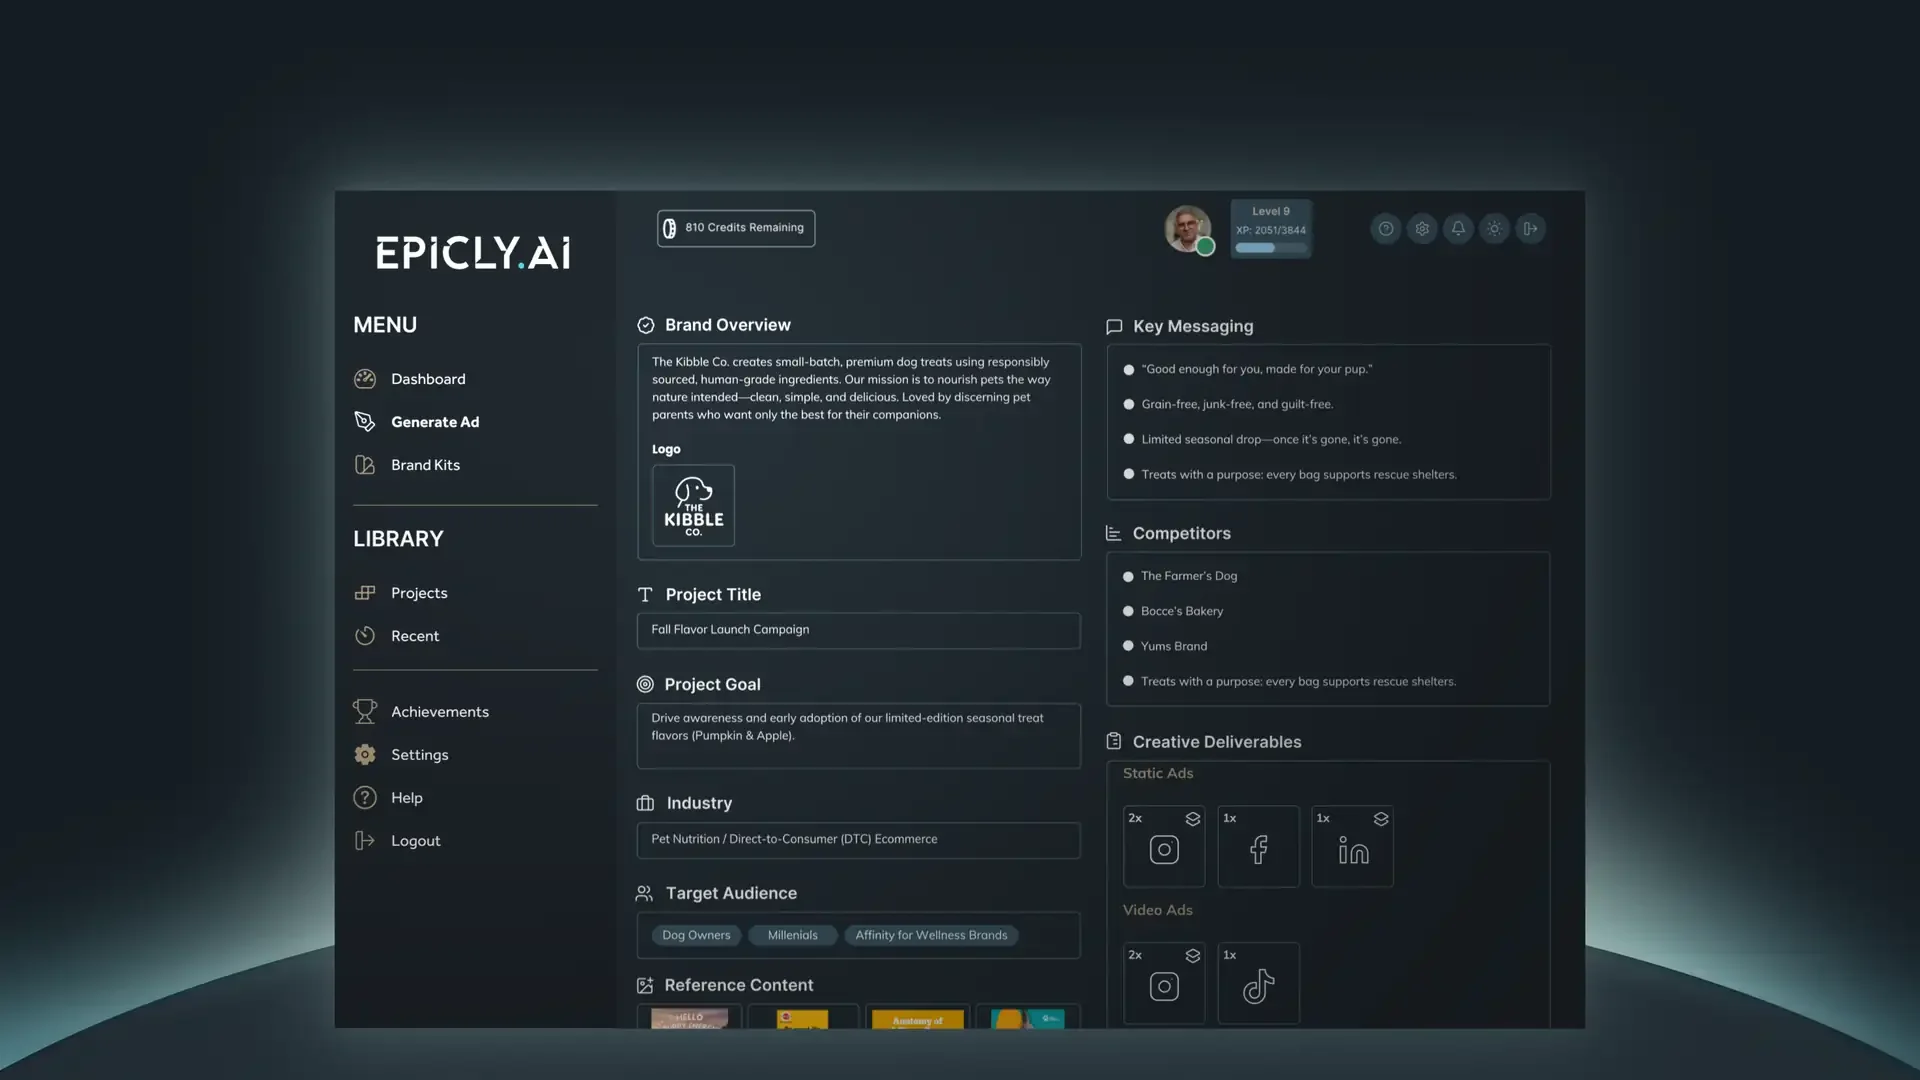Click the gear icon in the top bar
This screenshot has width=1920, height=1080.
1421,228
